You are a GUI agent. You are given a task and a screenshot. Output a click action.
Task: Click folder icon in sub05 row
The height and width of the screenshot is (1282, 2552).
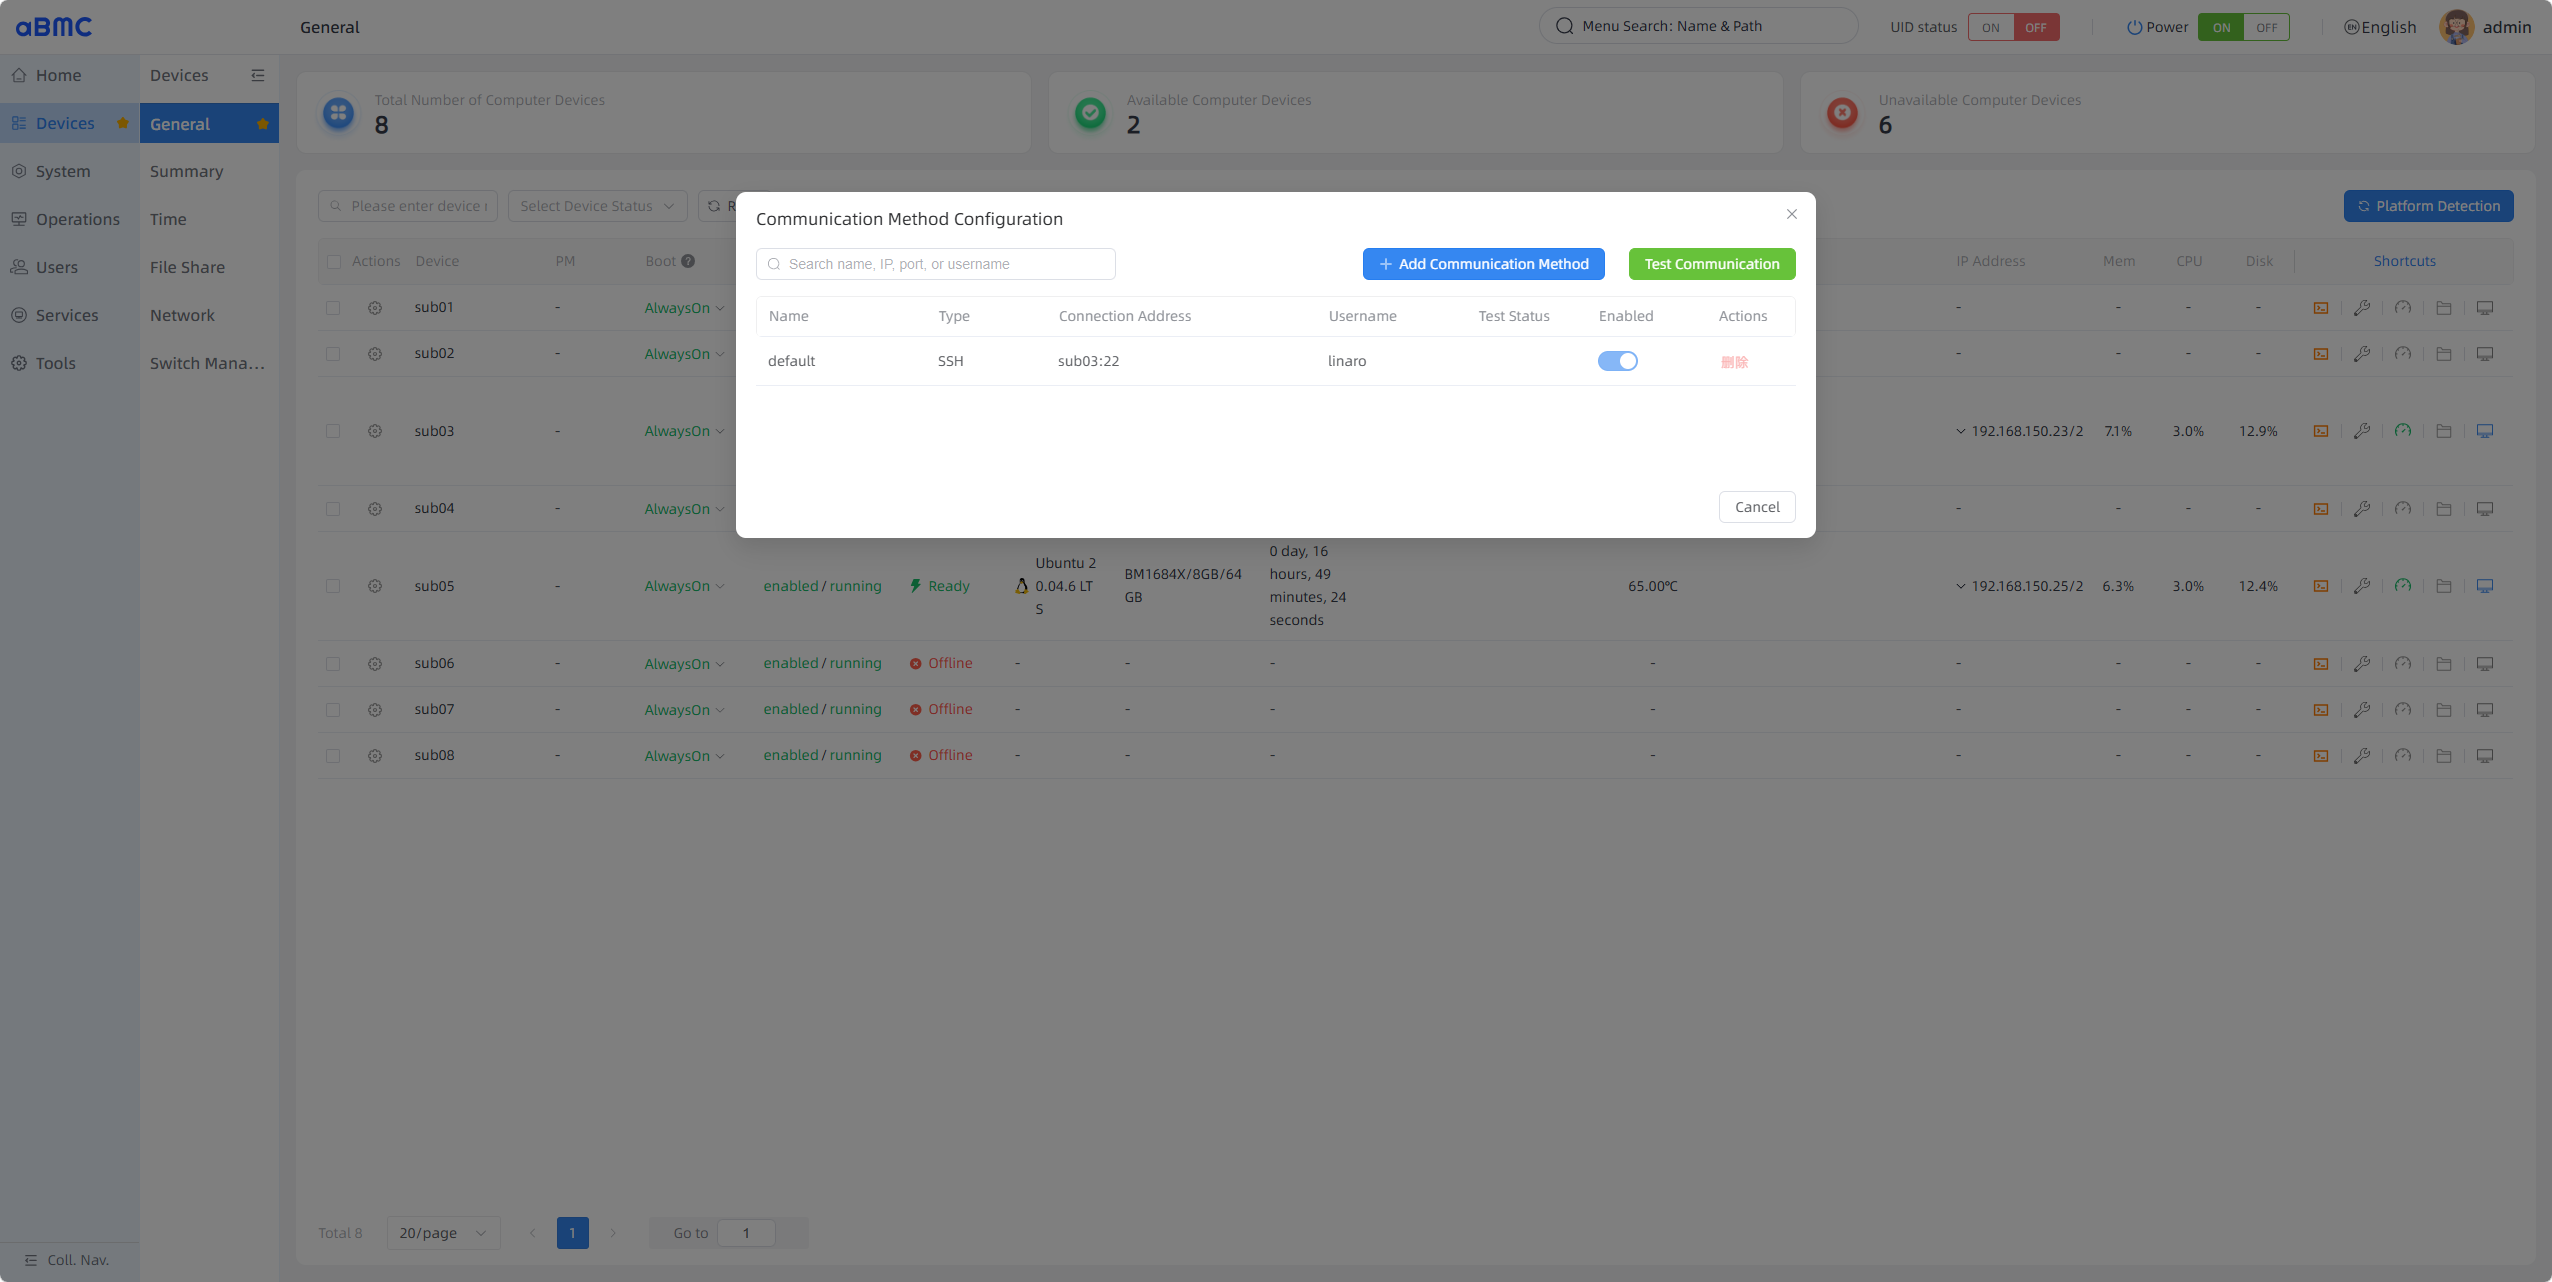tap(2444, 586)
